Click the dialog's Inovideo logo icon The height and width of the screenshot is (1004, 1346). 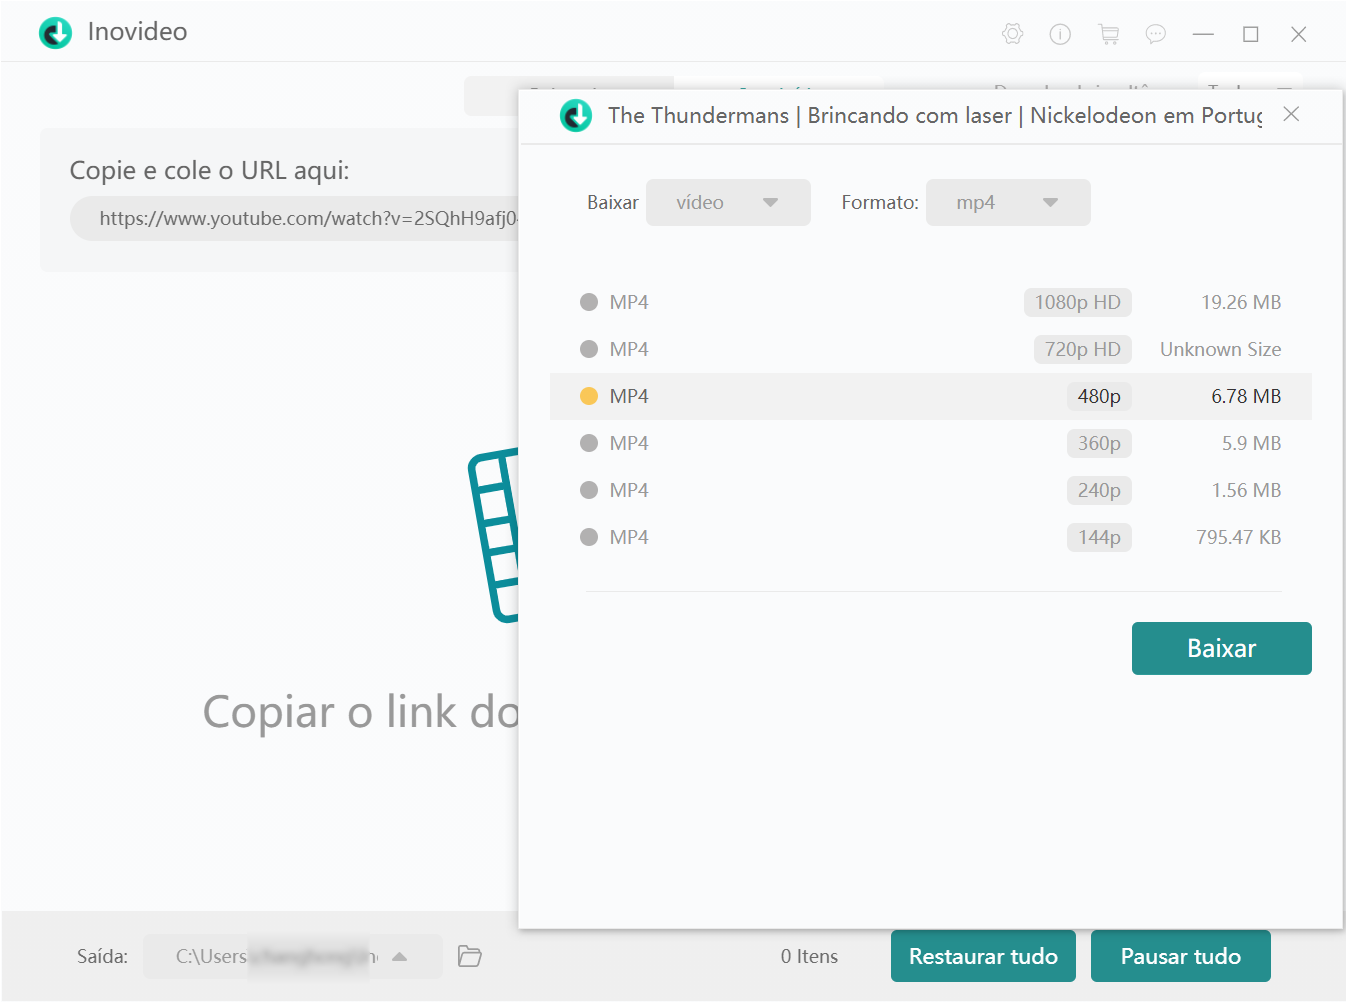(x=576, y=116)
